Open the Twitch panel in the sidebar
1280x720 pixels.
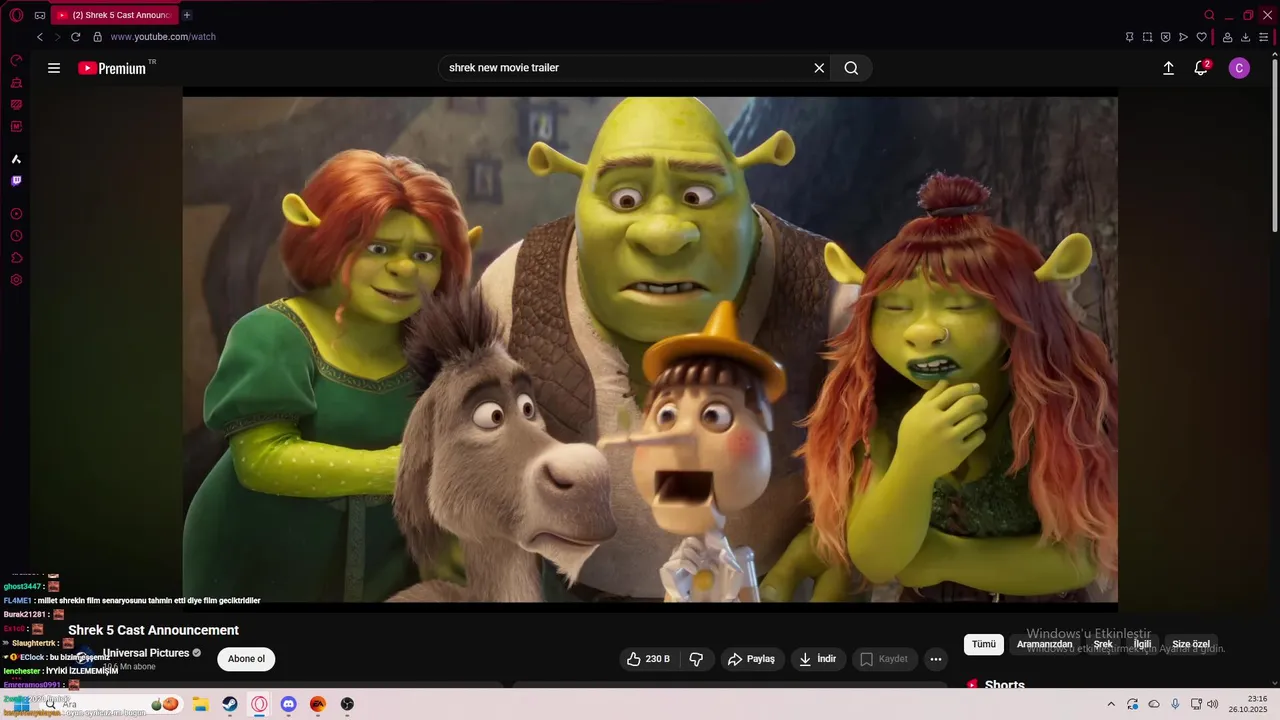[16, 181]
